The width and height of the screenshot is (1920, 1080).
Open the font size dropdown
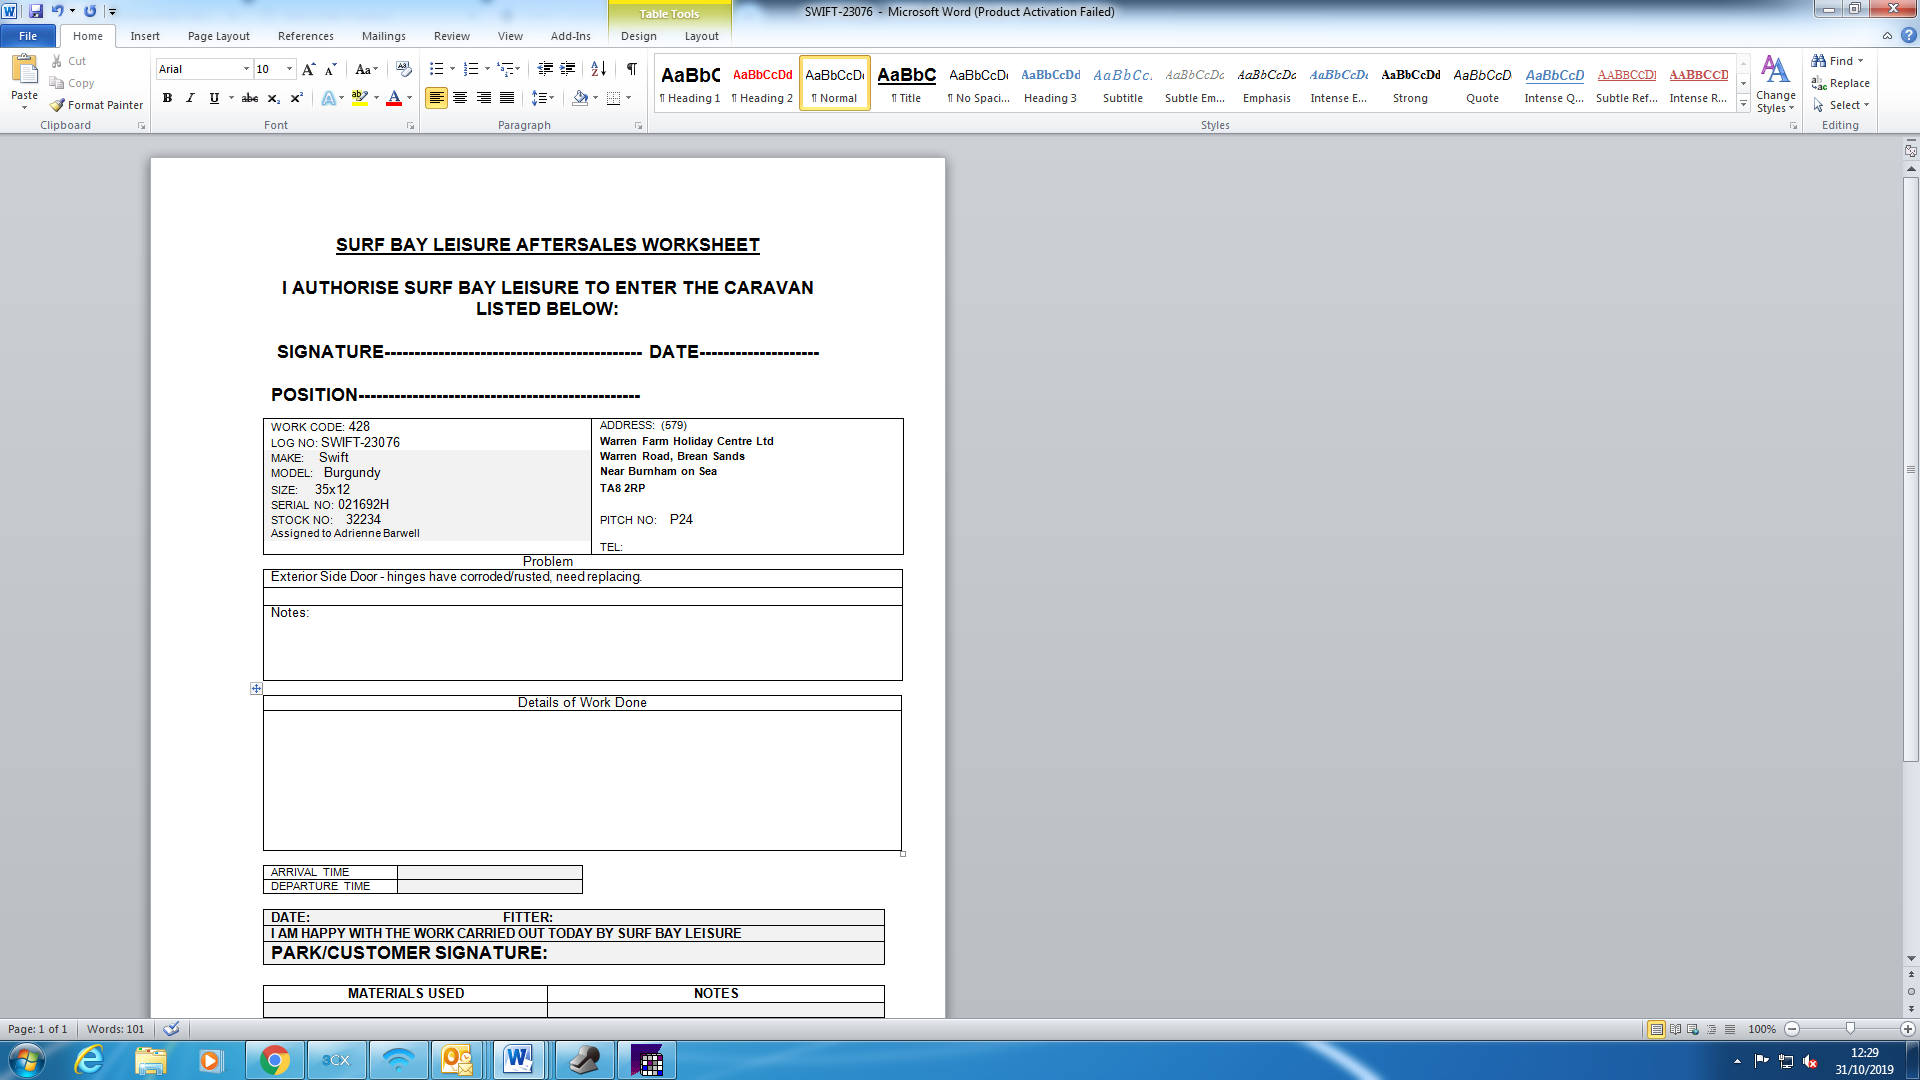(290, 69)
